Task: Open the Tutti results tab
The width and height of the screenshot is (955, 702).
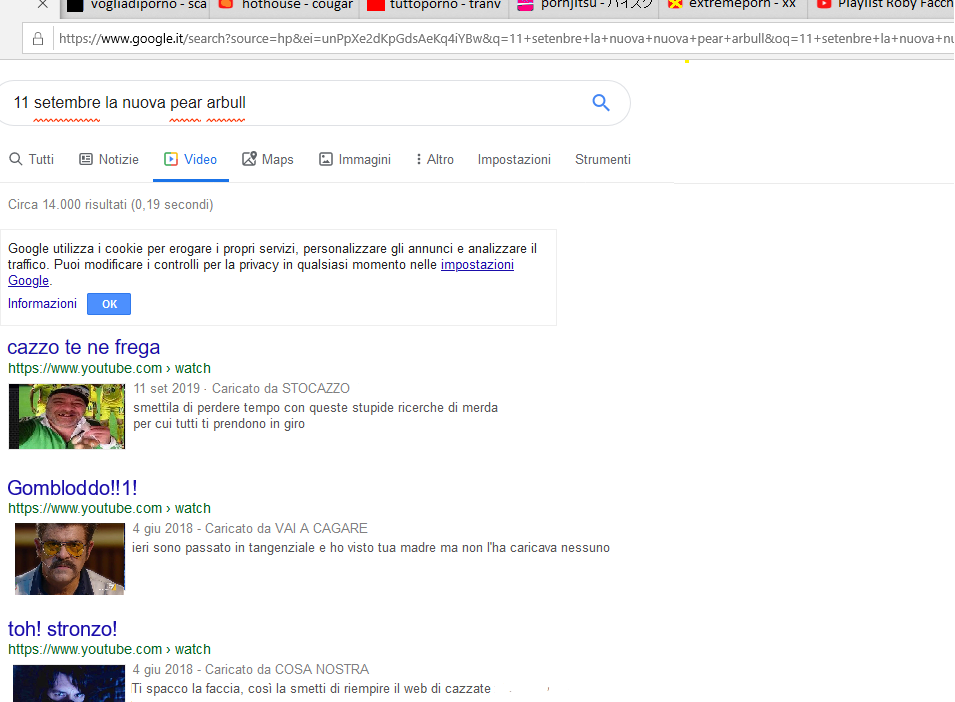Action: 32,160
